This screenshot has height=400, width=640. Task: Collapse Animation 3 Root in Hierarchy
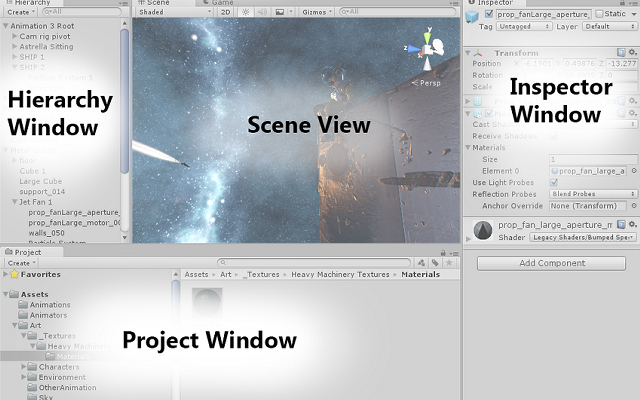(x=5, y=26)
